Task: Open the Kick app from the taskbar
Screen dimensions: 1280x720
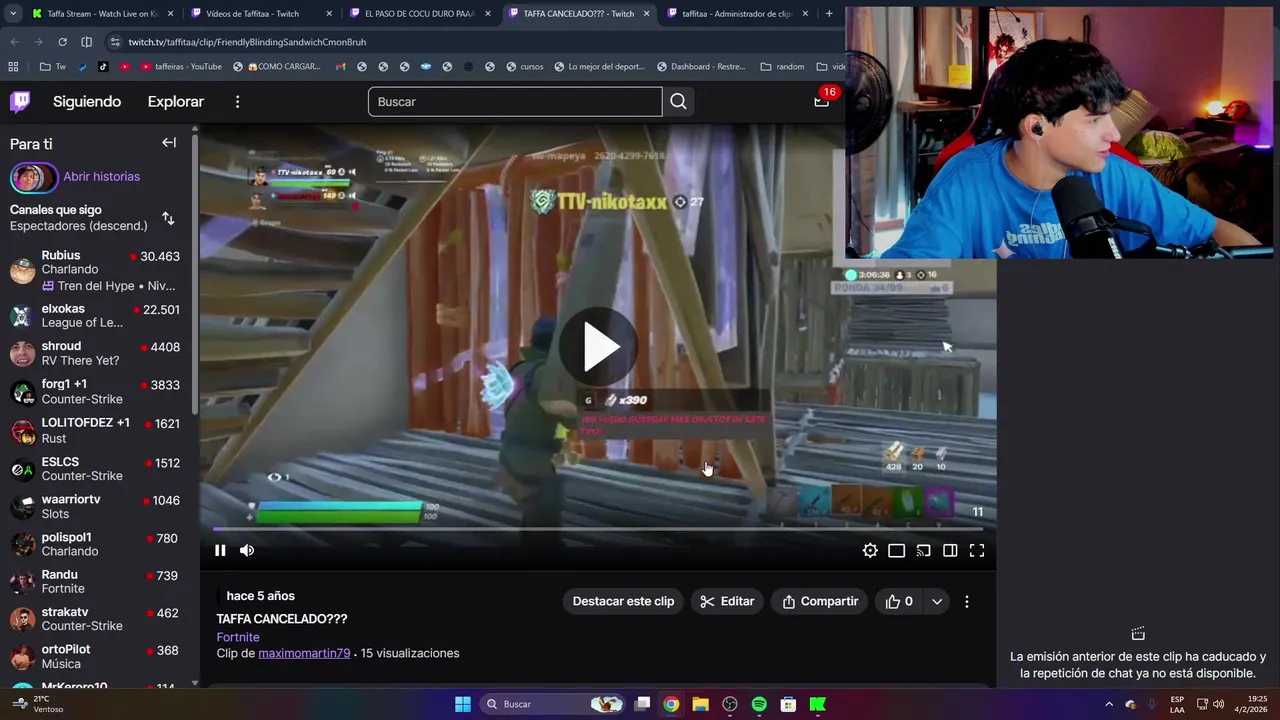Action: [817, 704]
